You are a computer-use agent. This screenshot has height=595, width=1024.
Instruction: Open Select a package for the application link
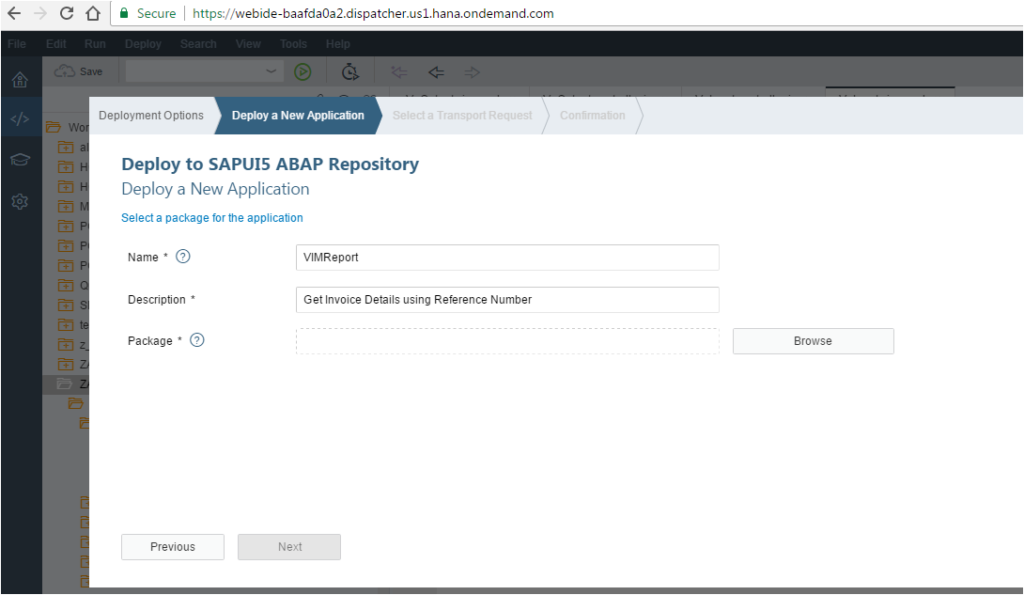212,217
